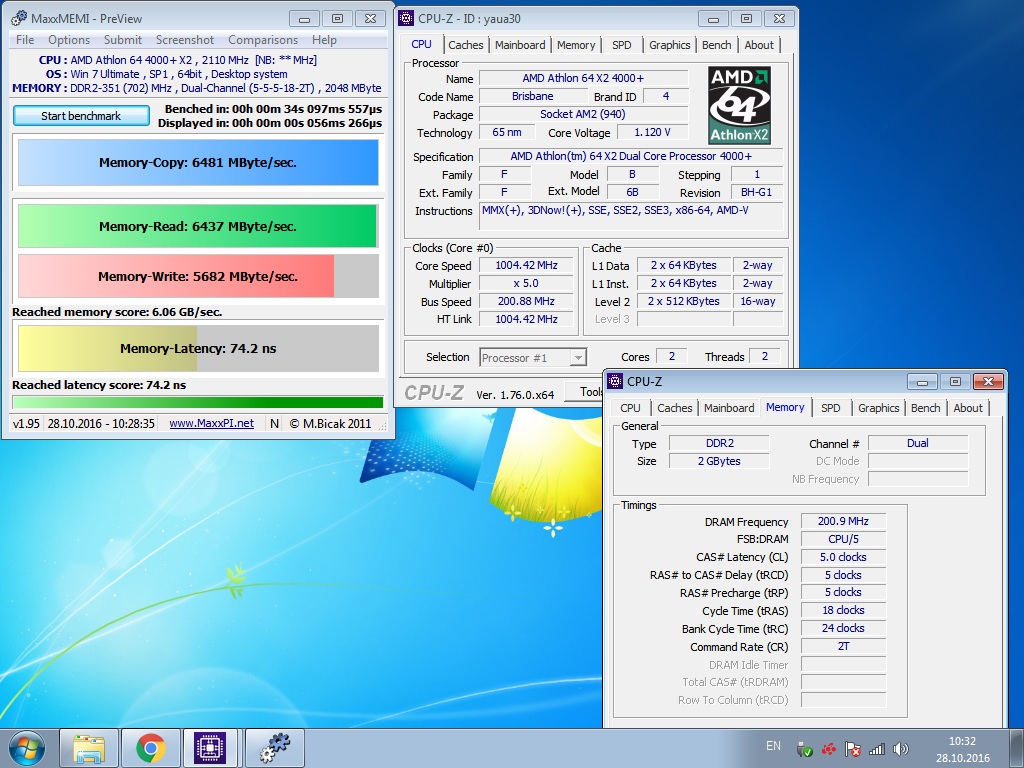Open the Comparisons menu in MaxxMEMI
This screenshot has width=1024, height=768.
pos(263,40)
